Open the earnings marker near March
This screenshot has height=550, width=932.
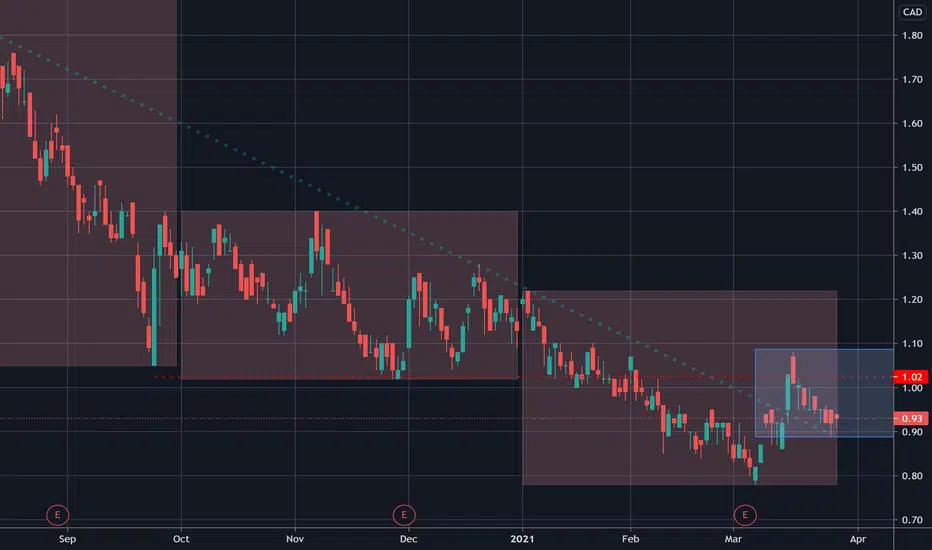[x=745, y=515]
